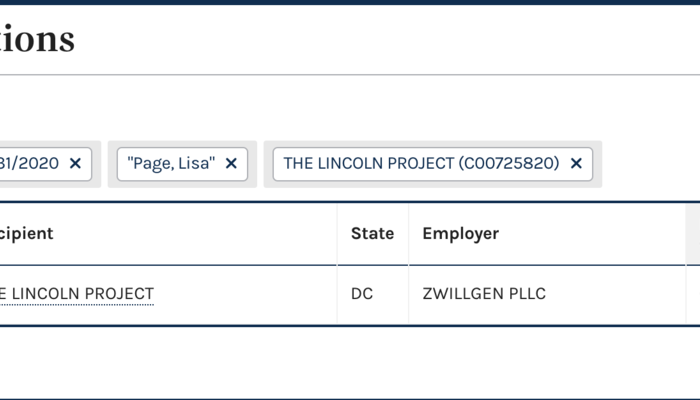Screen dimensions: 700x400
Task: Clear THE LINCOLN PROJECT (C00725820) filter
Action: coord(576,163)
